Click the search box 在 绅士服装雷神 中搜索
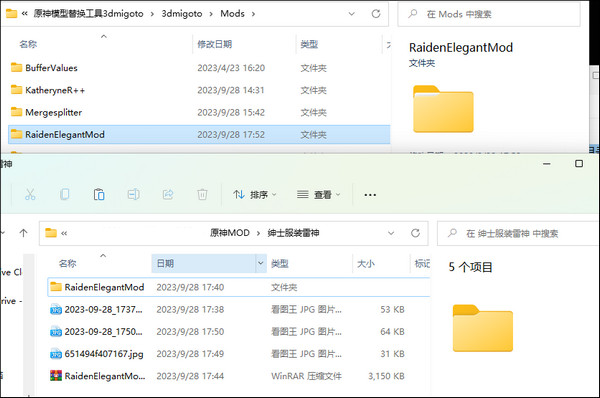The height and width of the screenshot is (398, 600). point(518,233)
